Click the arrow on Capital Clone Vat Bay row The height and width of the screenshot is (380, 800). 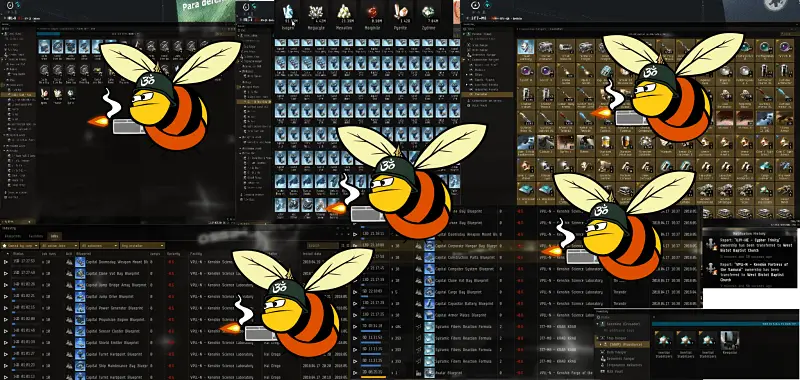(6, 274)
